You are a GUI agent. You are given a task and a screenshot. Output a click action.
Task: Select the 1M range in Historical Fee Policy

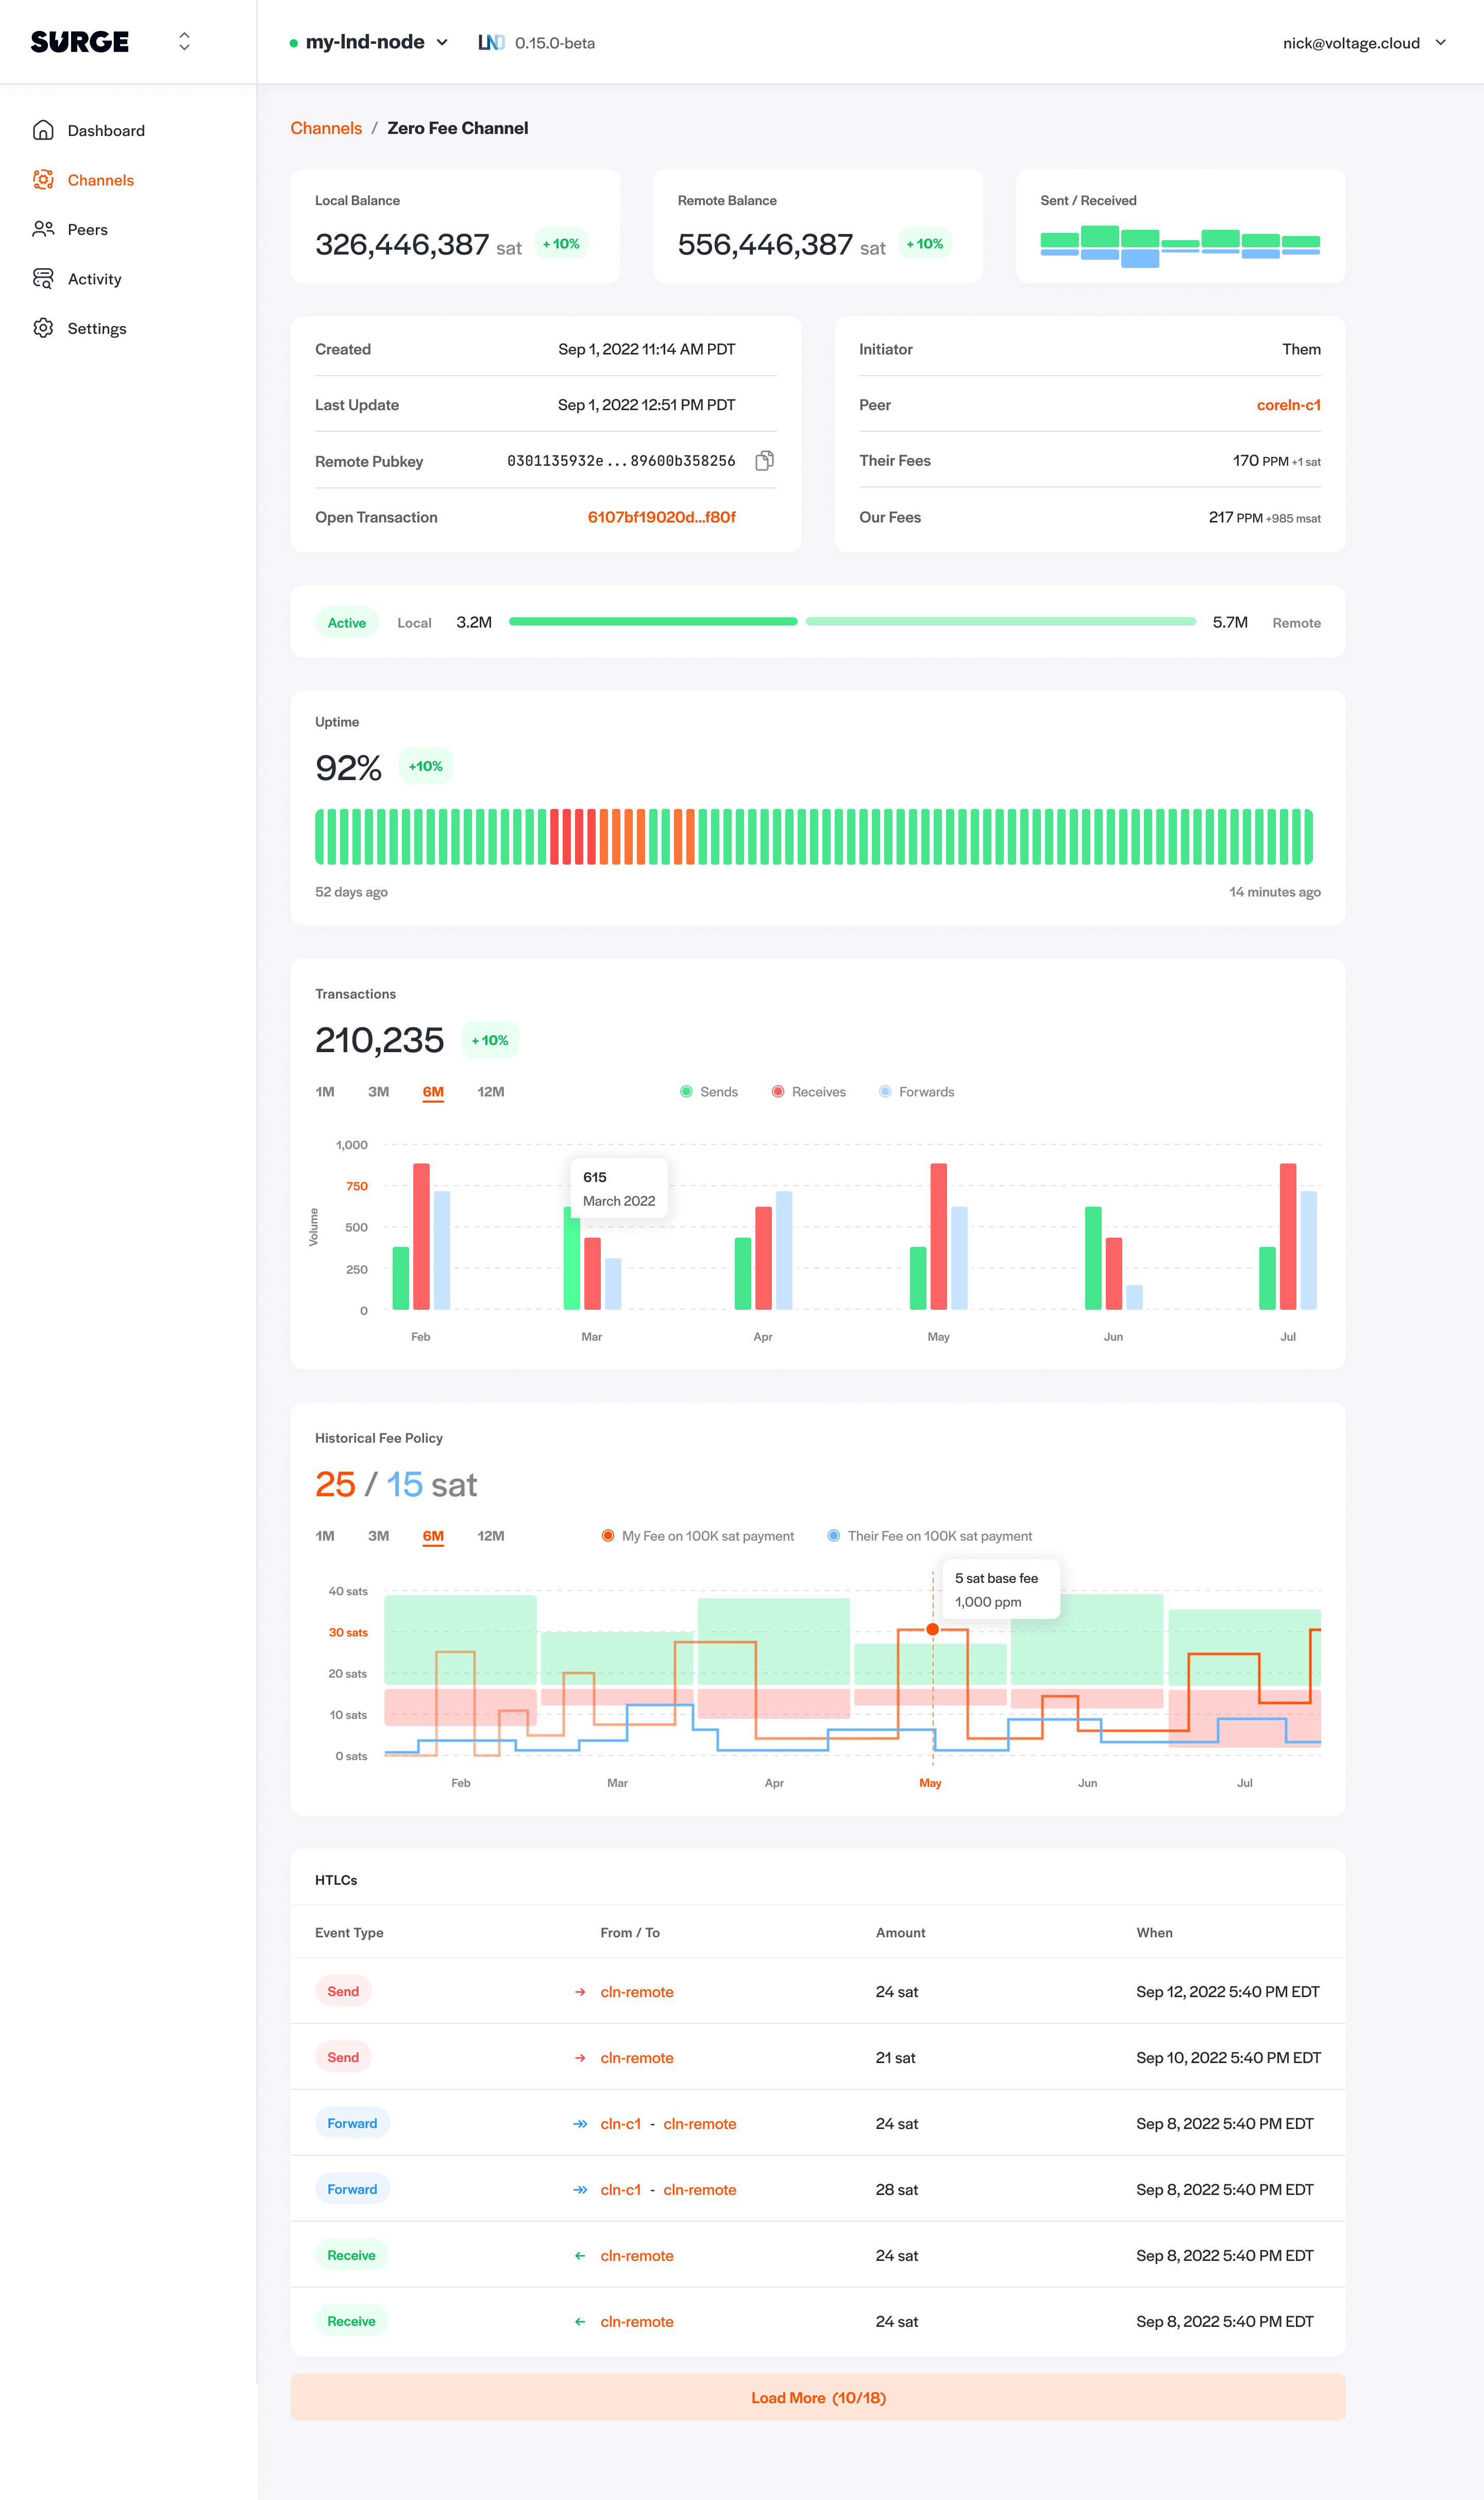[325, 1536]
